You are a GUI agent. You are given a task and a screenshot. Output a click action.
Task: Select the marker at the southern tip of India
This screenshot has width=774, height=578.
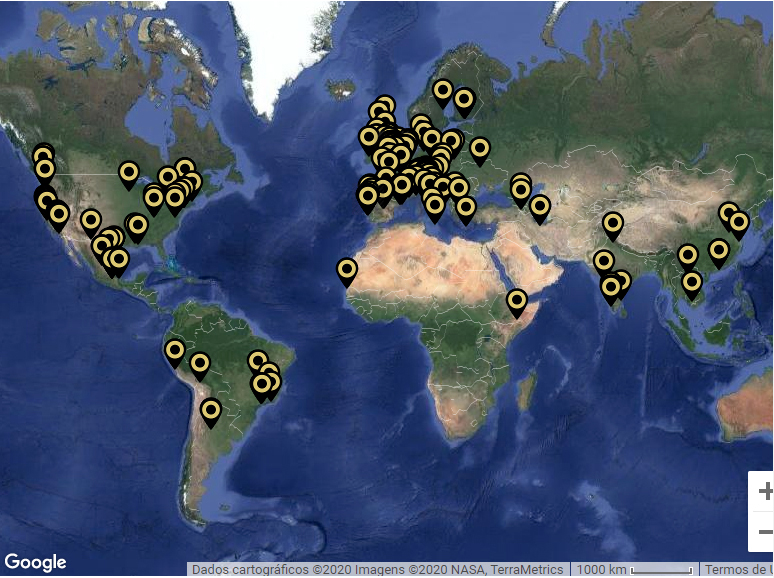click(x=611, y=290)
